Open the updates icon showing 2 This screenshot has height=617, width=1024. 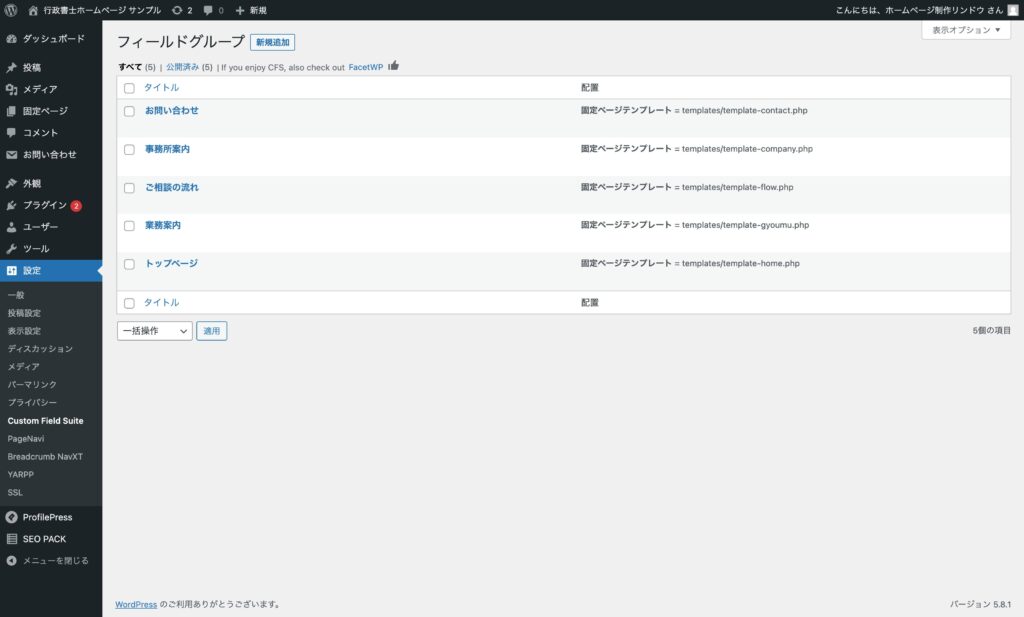[177, 10]
